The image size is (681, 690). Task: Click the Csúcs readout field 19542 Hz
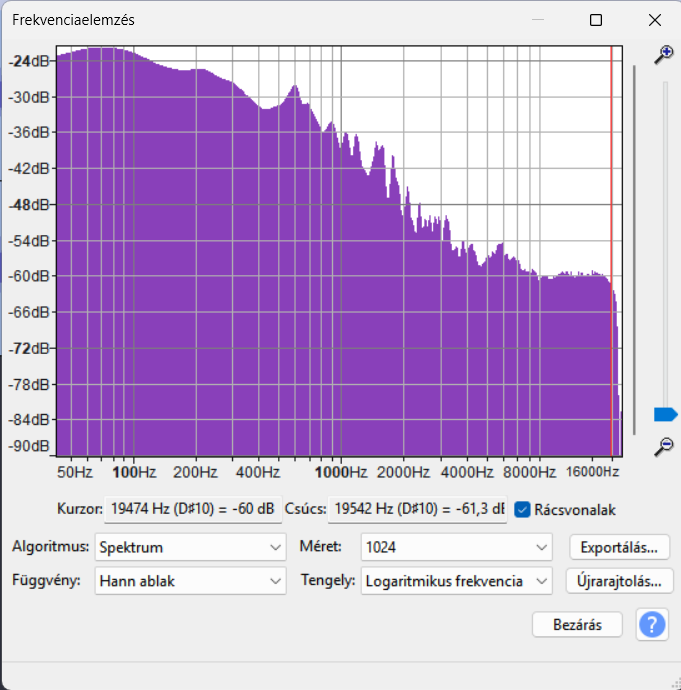[x=417, y=509]
